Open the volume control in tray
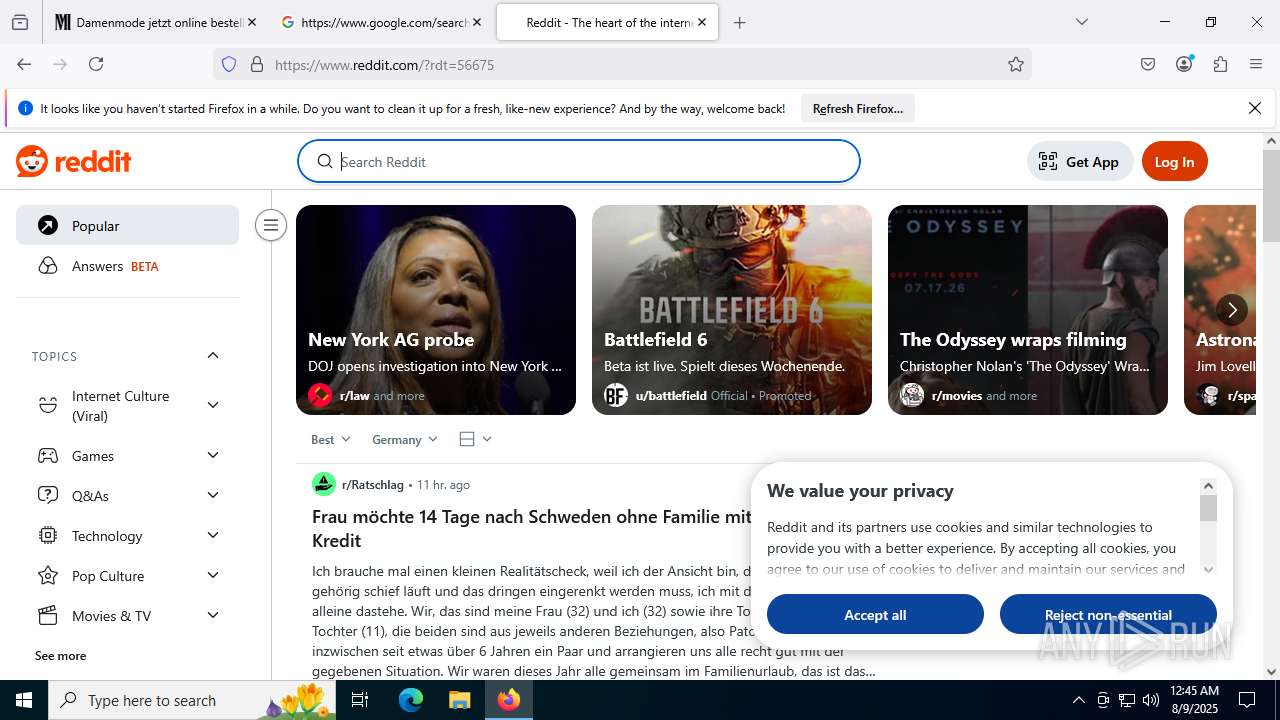This screenshot has height=720, width=1280. tap(1151, 700)
